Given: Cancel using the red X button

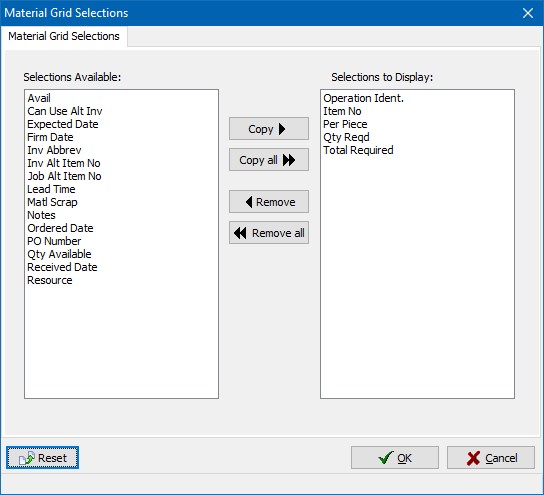Looking at the screenshot, I should pyautogui.click(x=491, y=458).
